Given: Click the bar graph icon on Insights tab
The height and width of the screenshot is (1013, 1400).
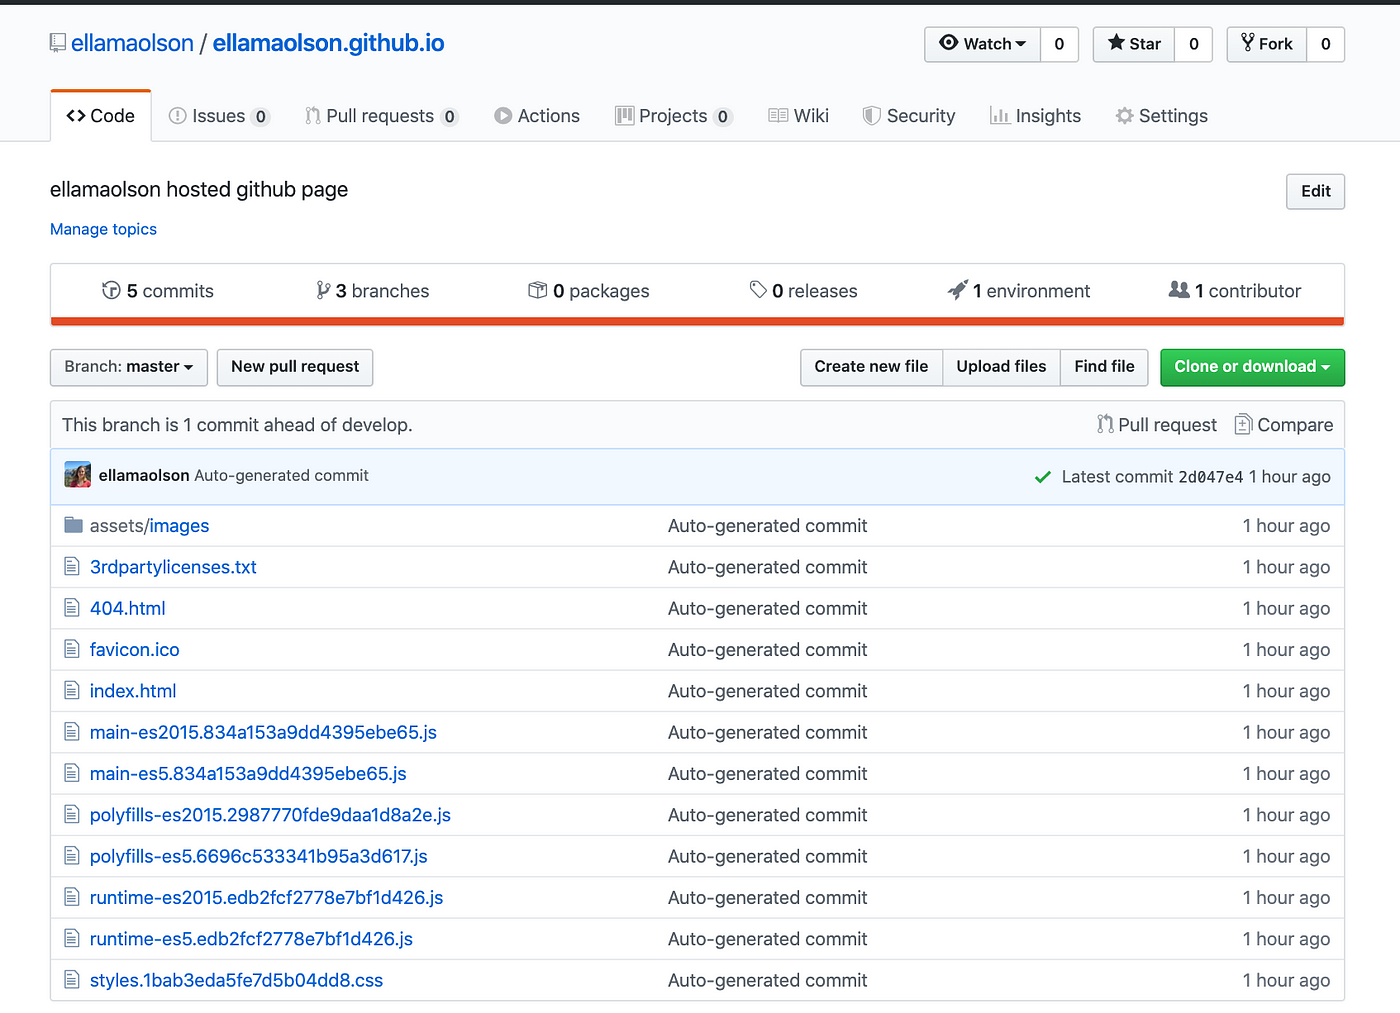Looking at the screenshot, I should coord(999,116).
